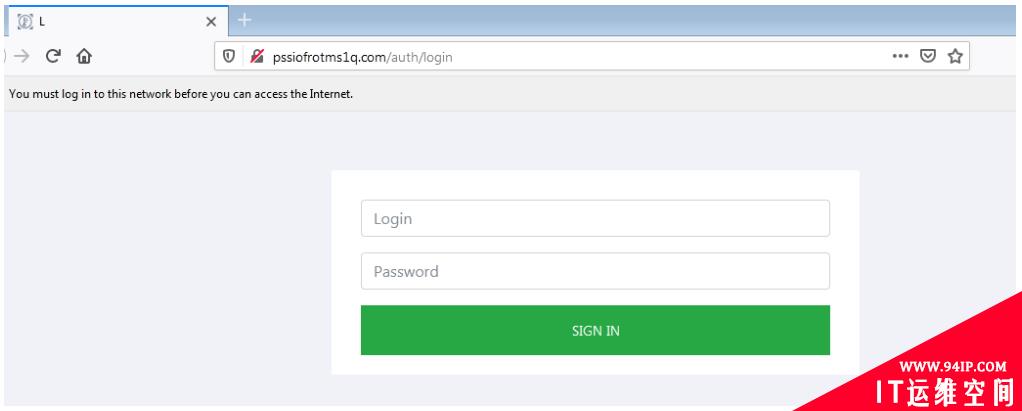The image size is (1022, 411).
Task: Close the tab titled L
Action: tap(211, 21)
